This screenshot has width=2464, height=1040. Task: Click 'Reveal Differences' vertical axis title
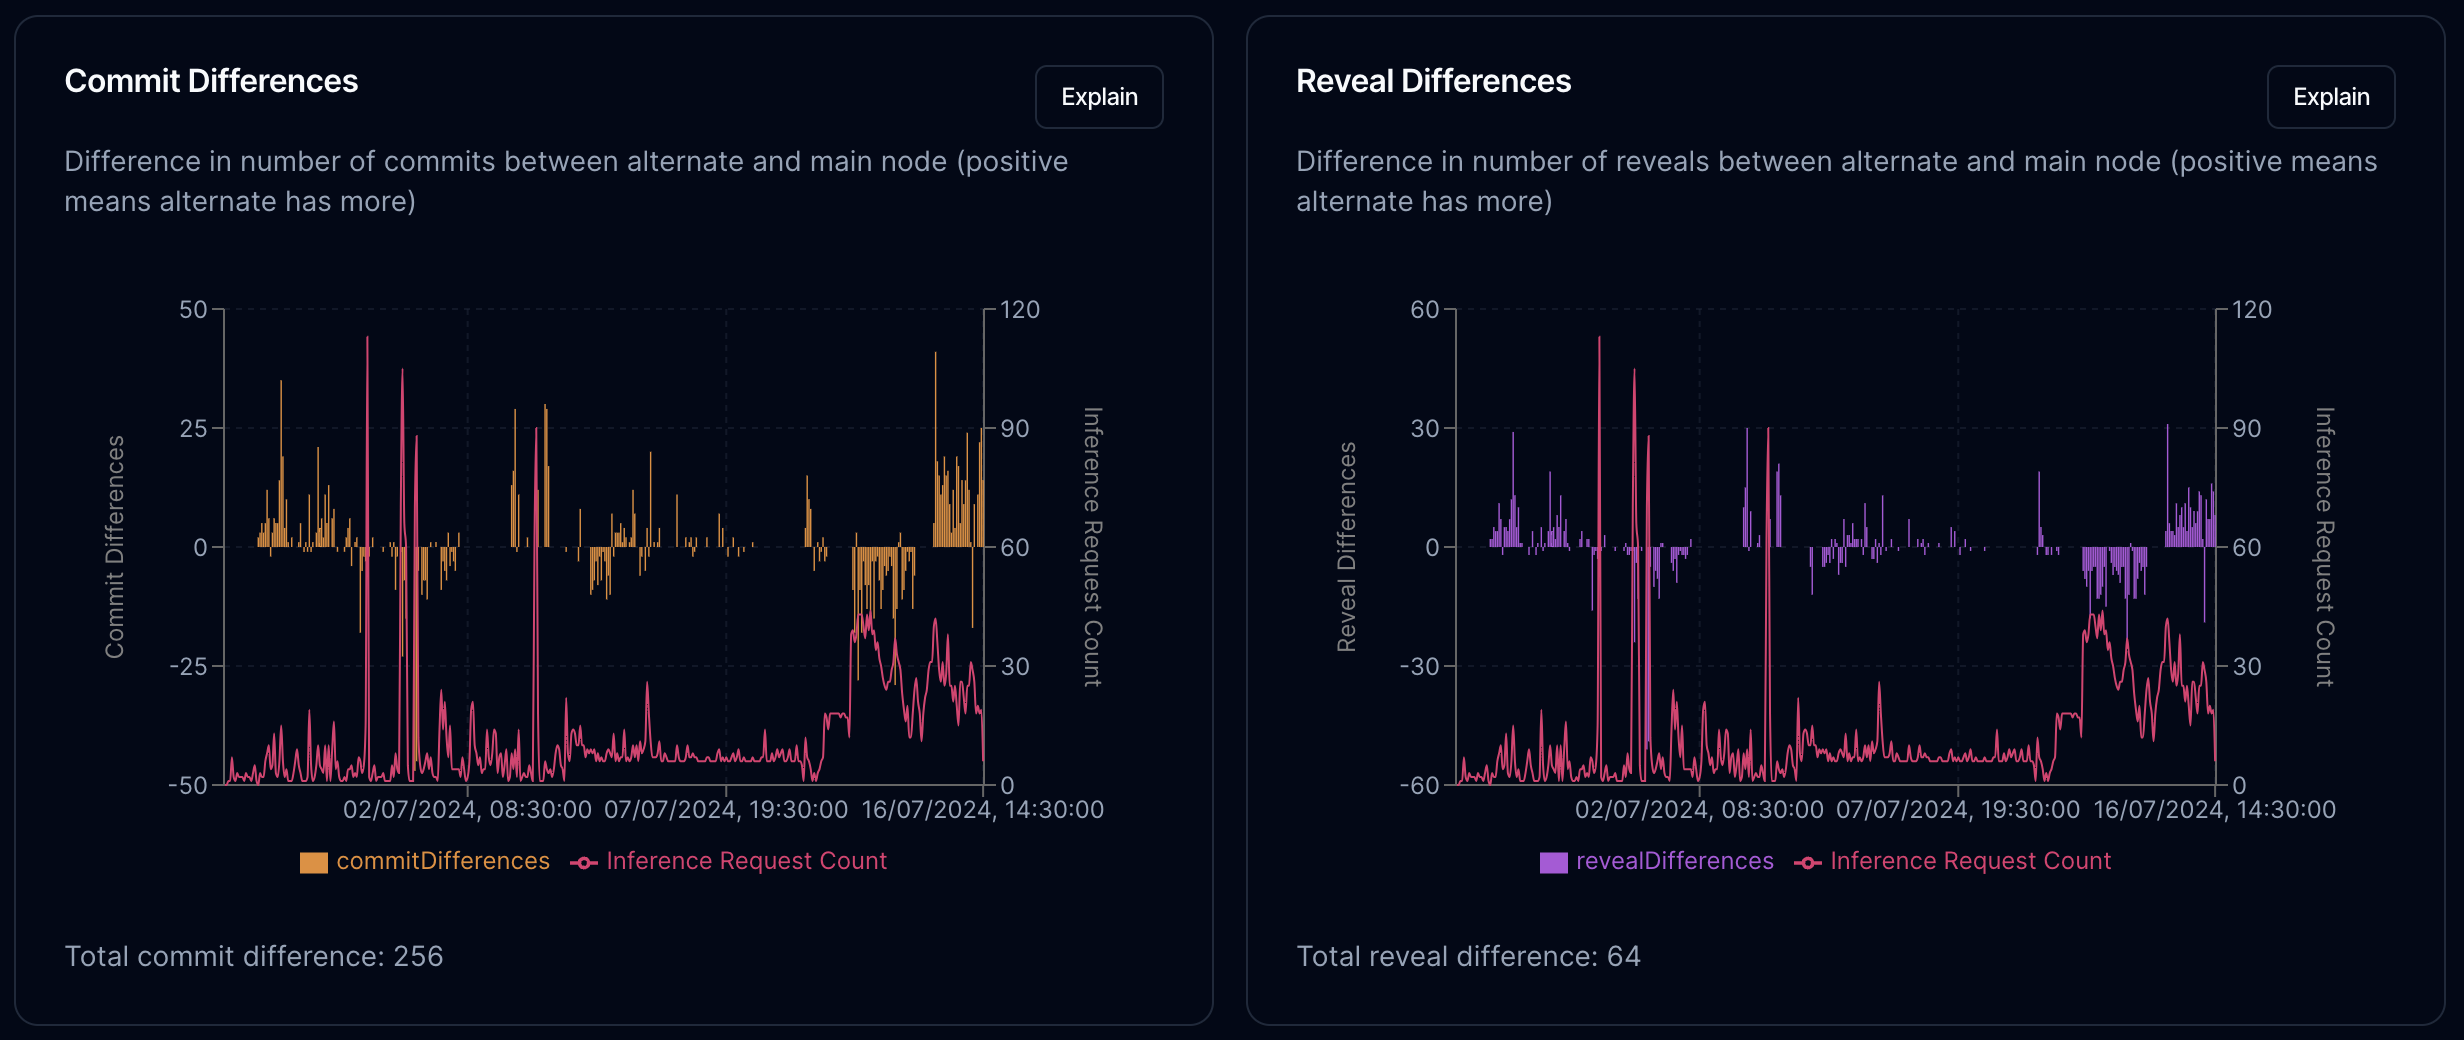(x=1347, y=547)
